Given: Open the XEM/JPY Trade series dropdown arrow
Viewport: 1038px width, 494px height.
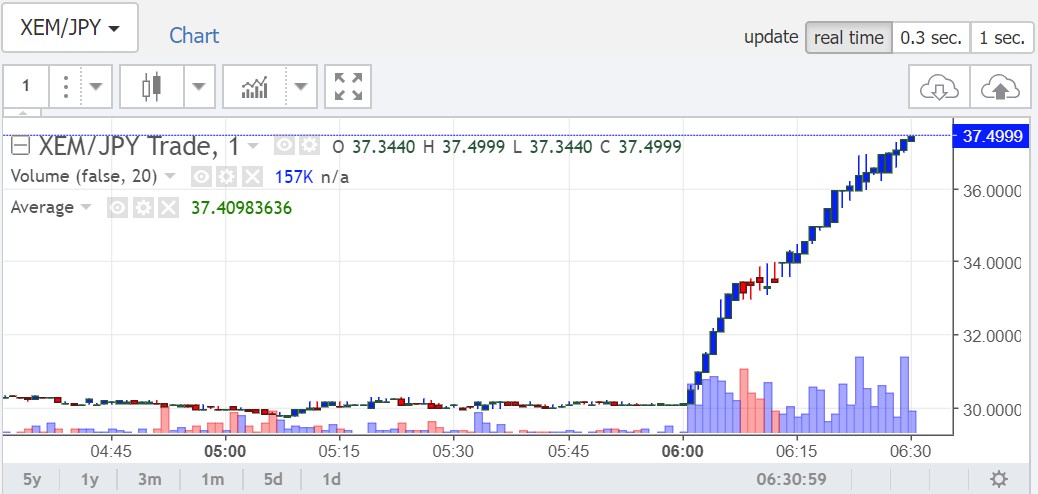Looking at the screenshot, I should pos(254,146).
